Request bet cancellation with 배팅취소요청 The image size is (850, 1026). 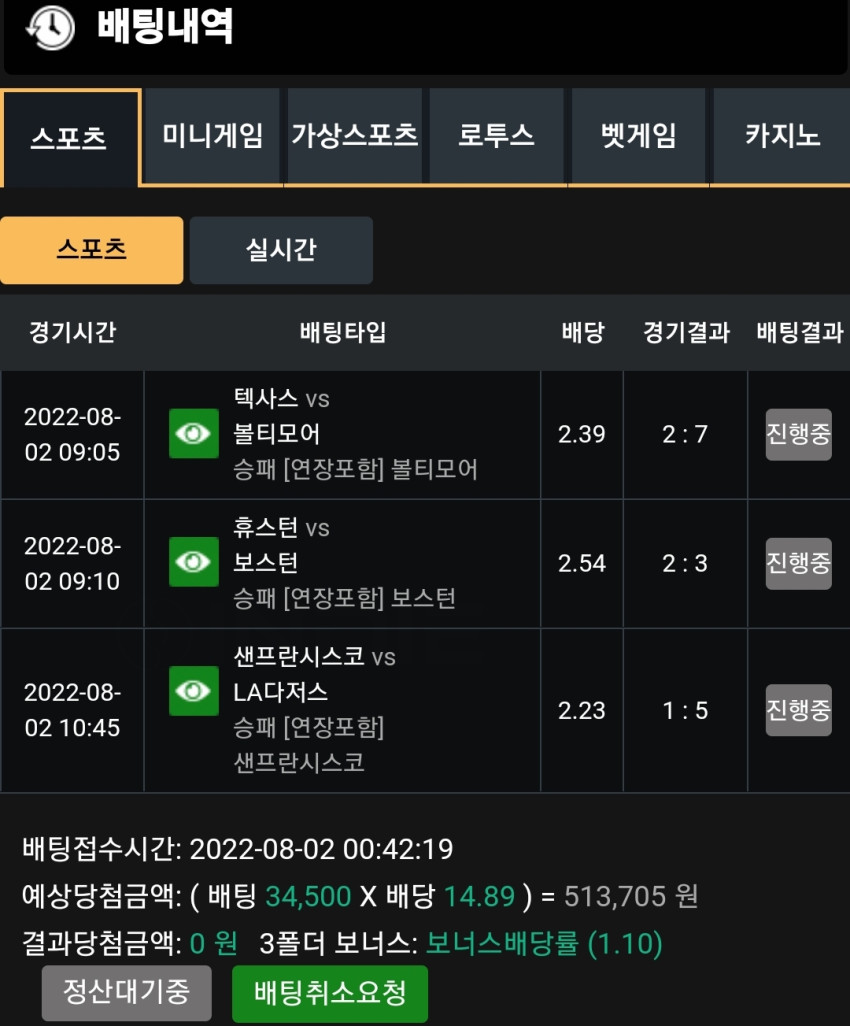click(x=330, y=993)
